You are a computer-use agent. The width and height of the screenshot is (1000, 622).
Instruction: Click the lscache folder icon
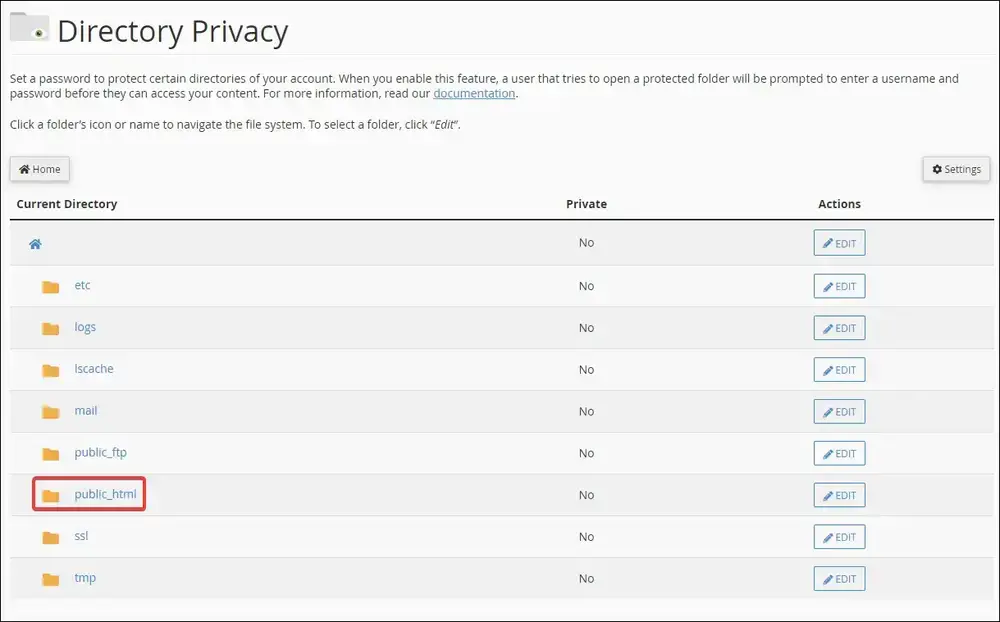coord(50,370)
